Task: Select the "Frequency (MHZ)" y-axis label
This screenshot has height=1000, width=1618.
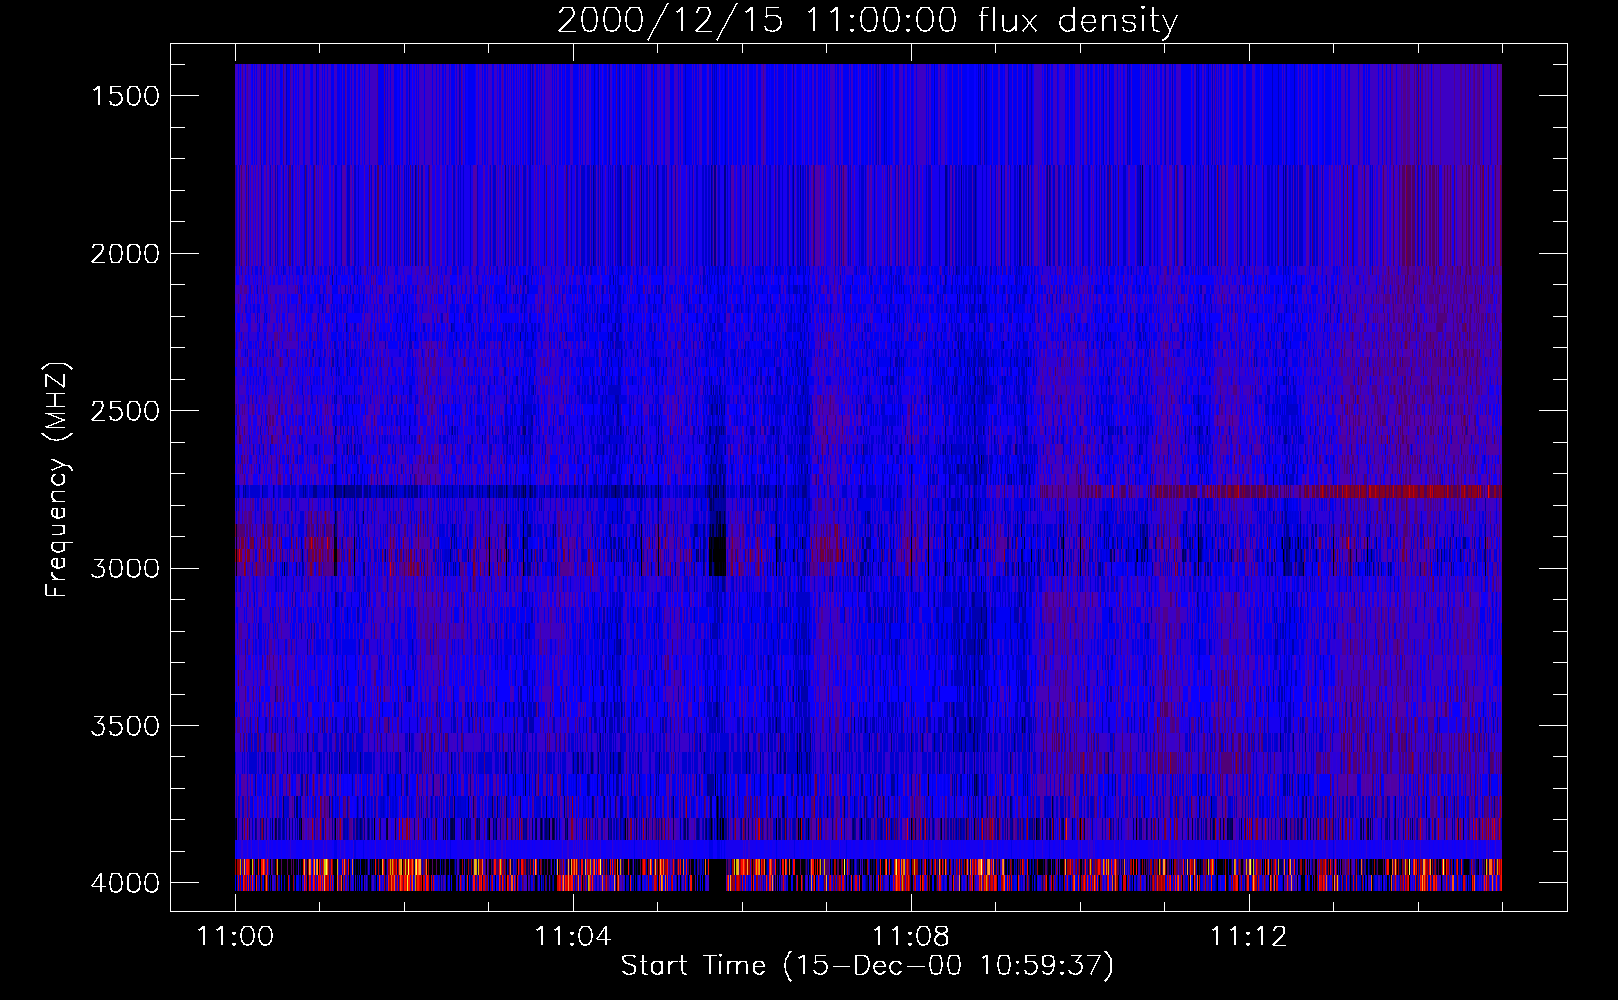Action: (x=57, y=480)
